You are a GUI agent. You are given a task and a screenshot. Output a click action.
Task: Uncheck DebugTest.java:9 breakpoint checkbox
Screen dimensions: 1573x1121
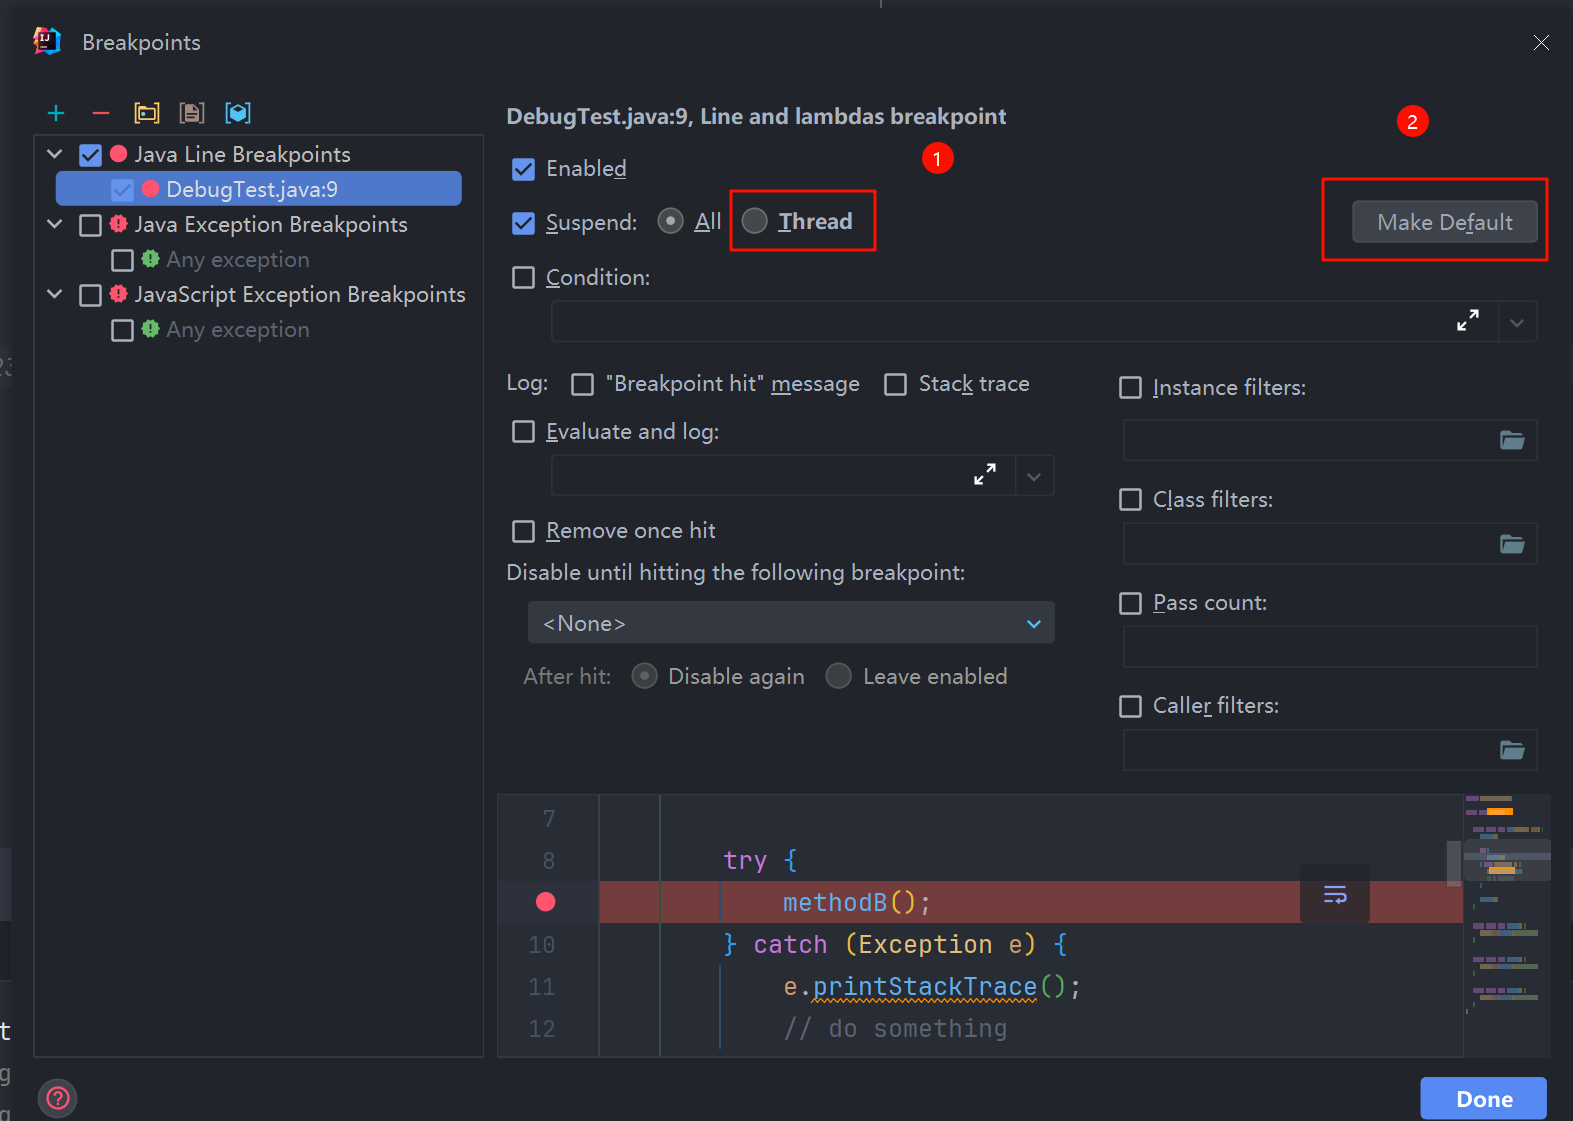(x=122, y=189)
